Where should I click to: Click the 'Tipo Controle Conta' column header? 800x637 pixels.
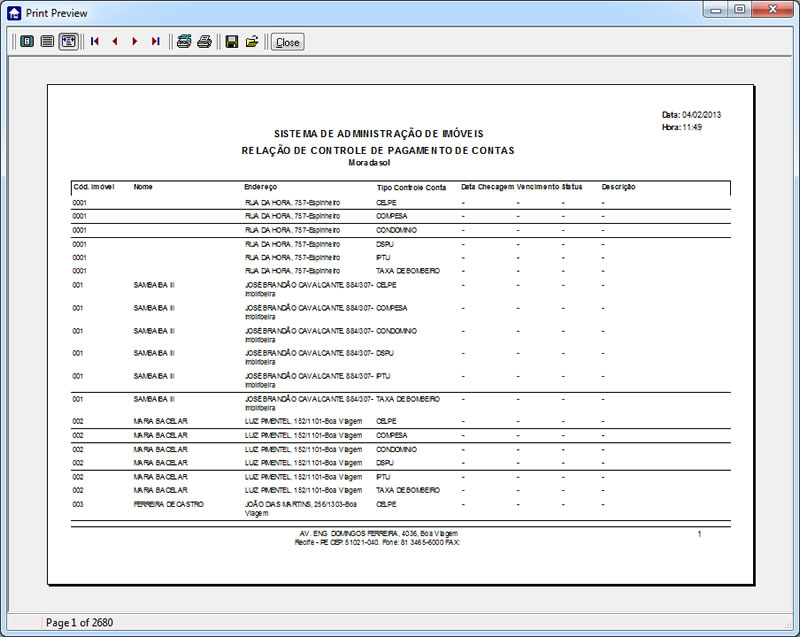point(411,187)
